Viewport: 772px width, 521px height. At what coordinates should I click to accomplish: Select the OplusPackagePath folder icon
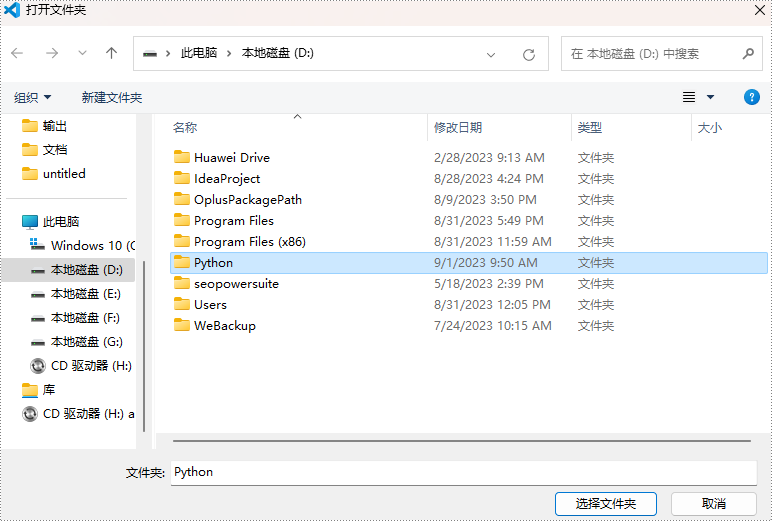182,199
